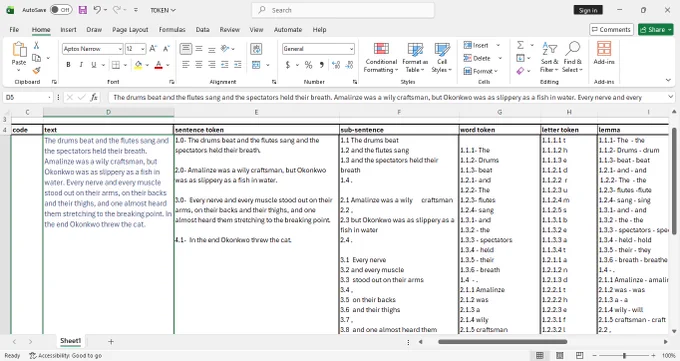The width and height of the screenshot is (680, 361).
Task: Click the Save floppy disk icon
Action: [x=82, y=10]
